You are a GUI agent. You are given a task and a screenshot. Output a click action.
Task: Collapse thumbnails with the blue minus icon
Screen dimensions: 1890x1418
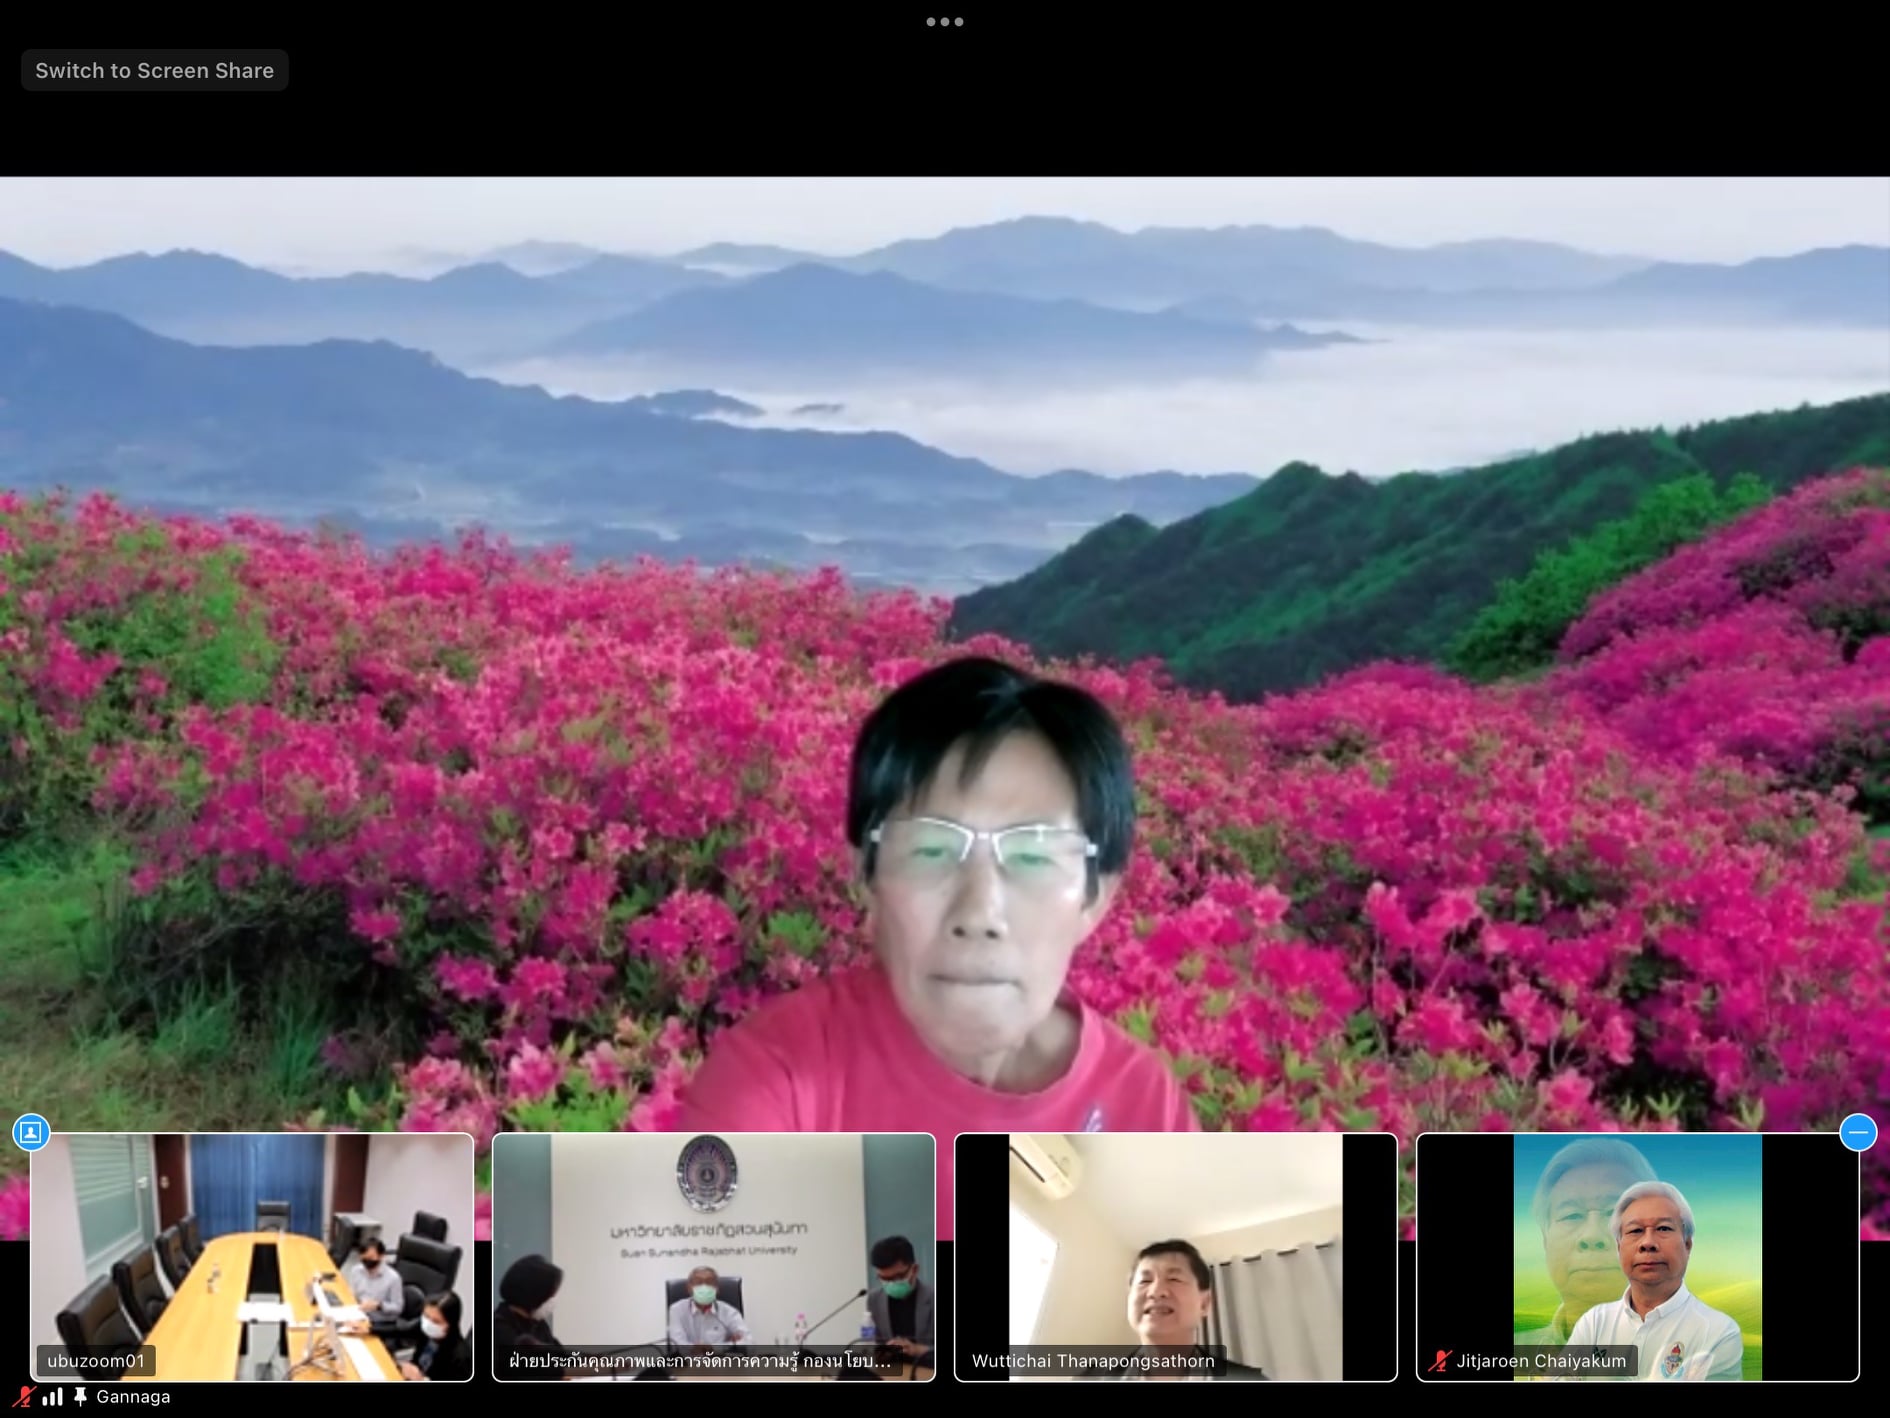[1858, 1132]
